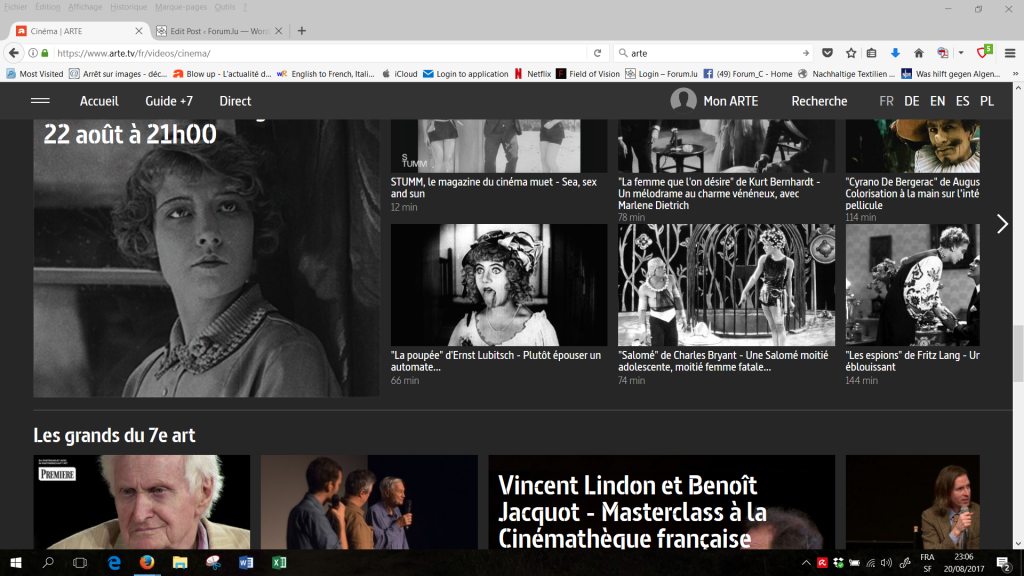Reload the current page
Image resolution: width=1024 pixels, height=576 pixels.
[x=597, y=53]
